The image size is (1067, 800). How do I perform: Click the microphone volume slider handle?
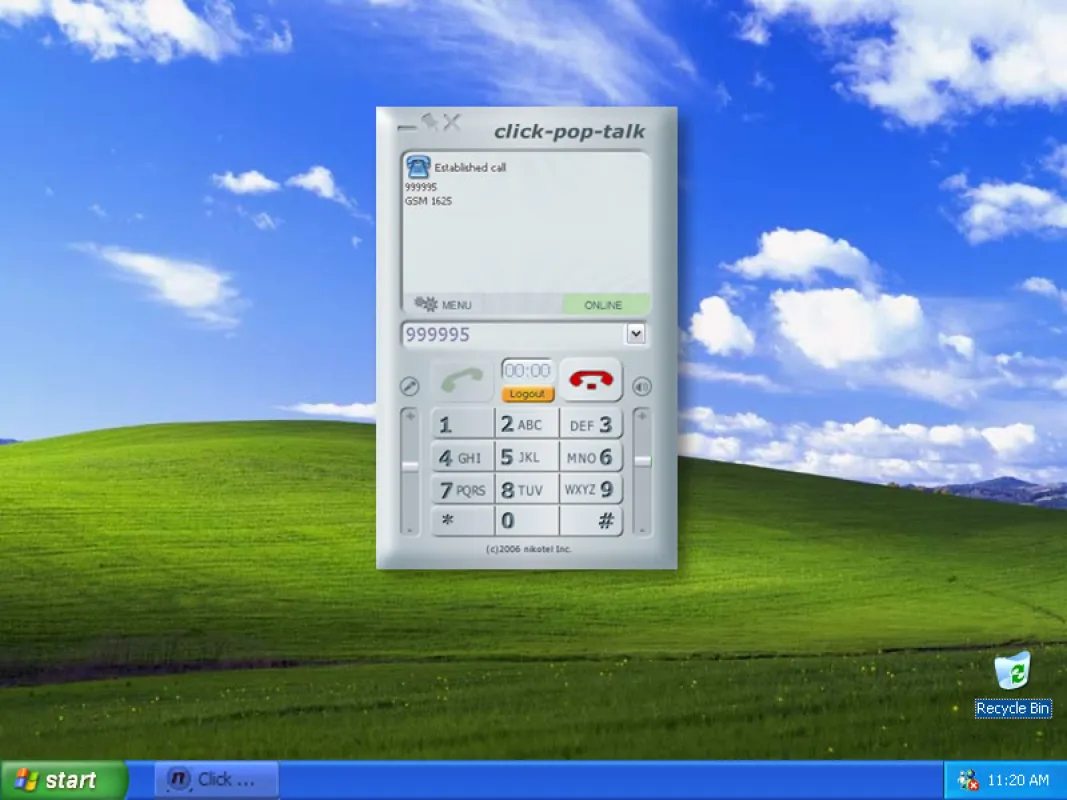(x=410, y=466)
